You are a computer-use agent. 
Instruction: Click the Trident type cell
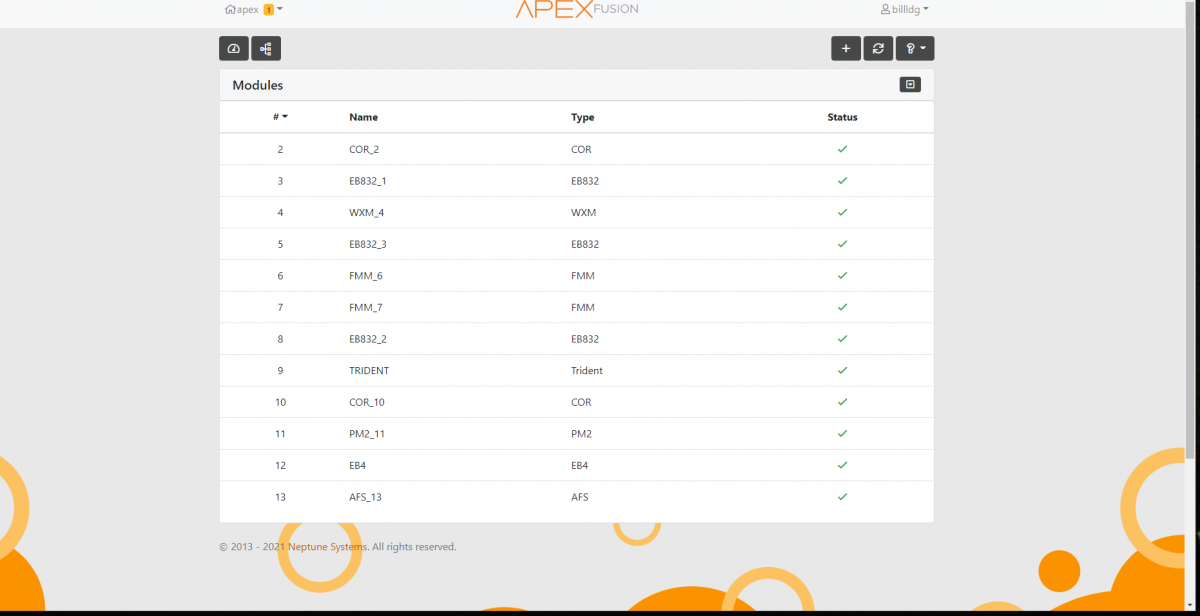pyautogui.click(x=587, y=370)
